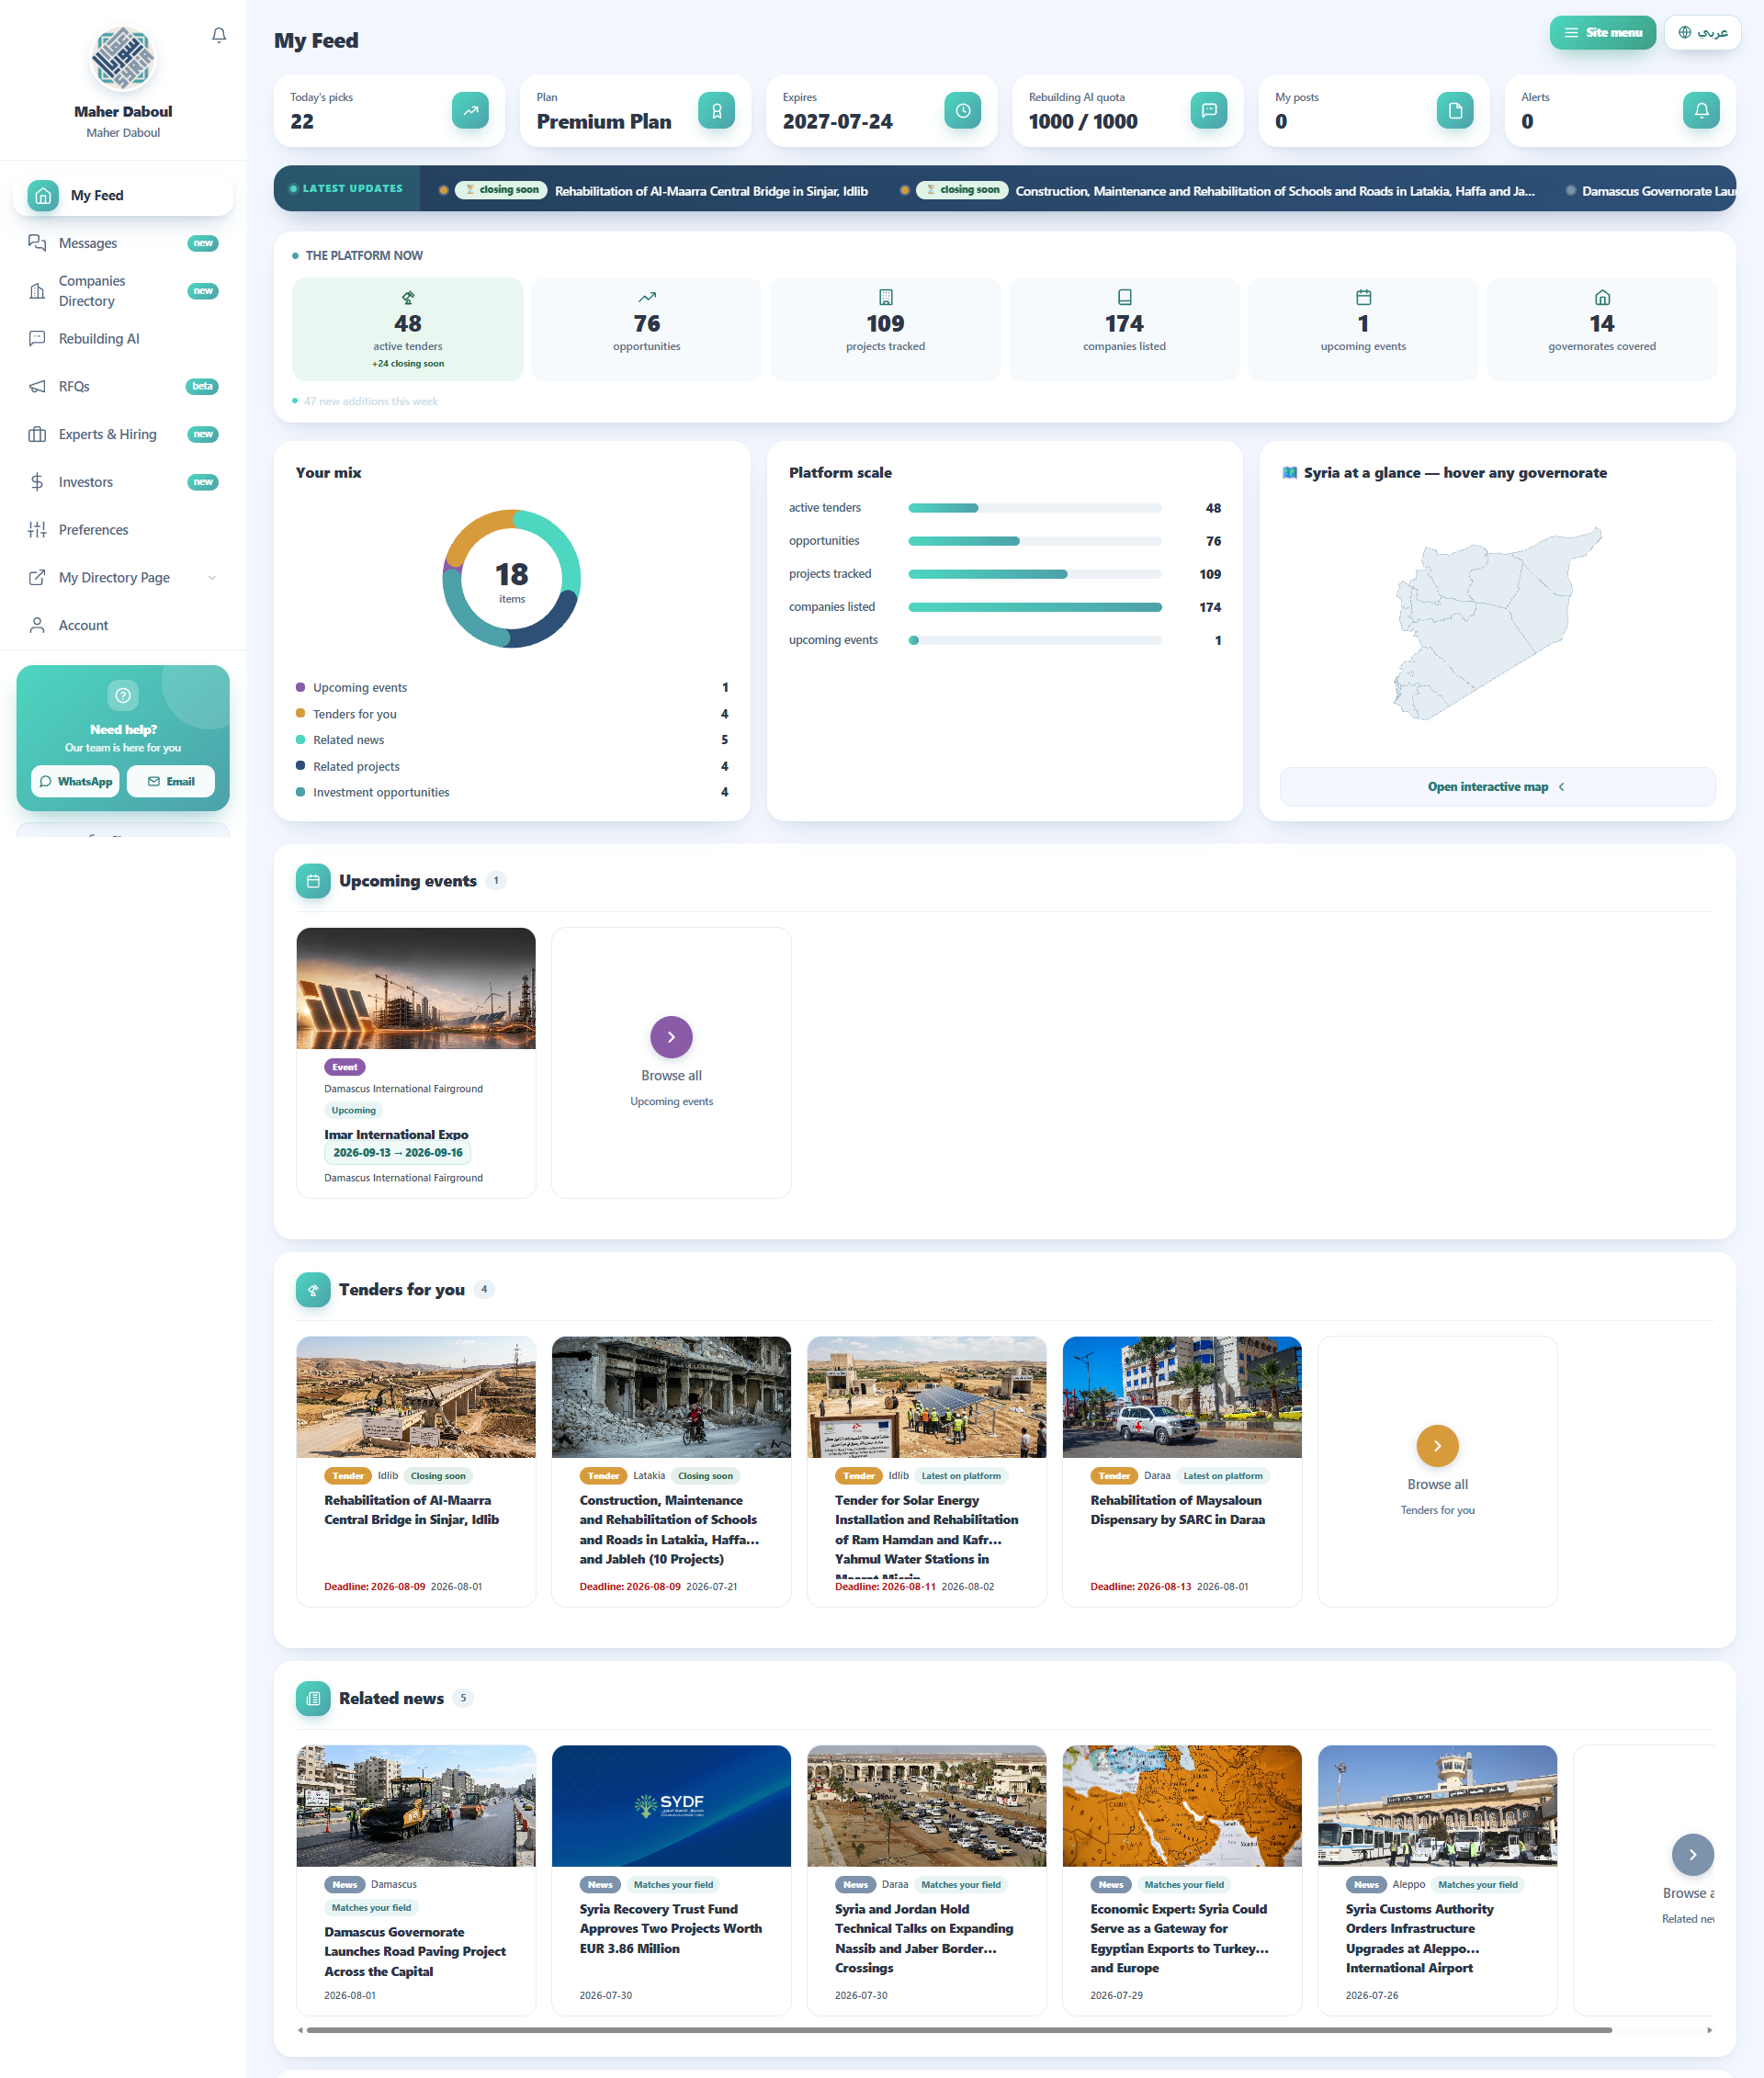Click the My posts document icon
Screen dimensions: 1764x2078
(x=1455, y=110)
